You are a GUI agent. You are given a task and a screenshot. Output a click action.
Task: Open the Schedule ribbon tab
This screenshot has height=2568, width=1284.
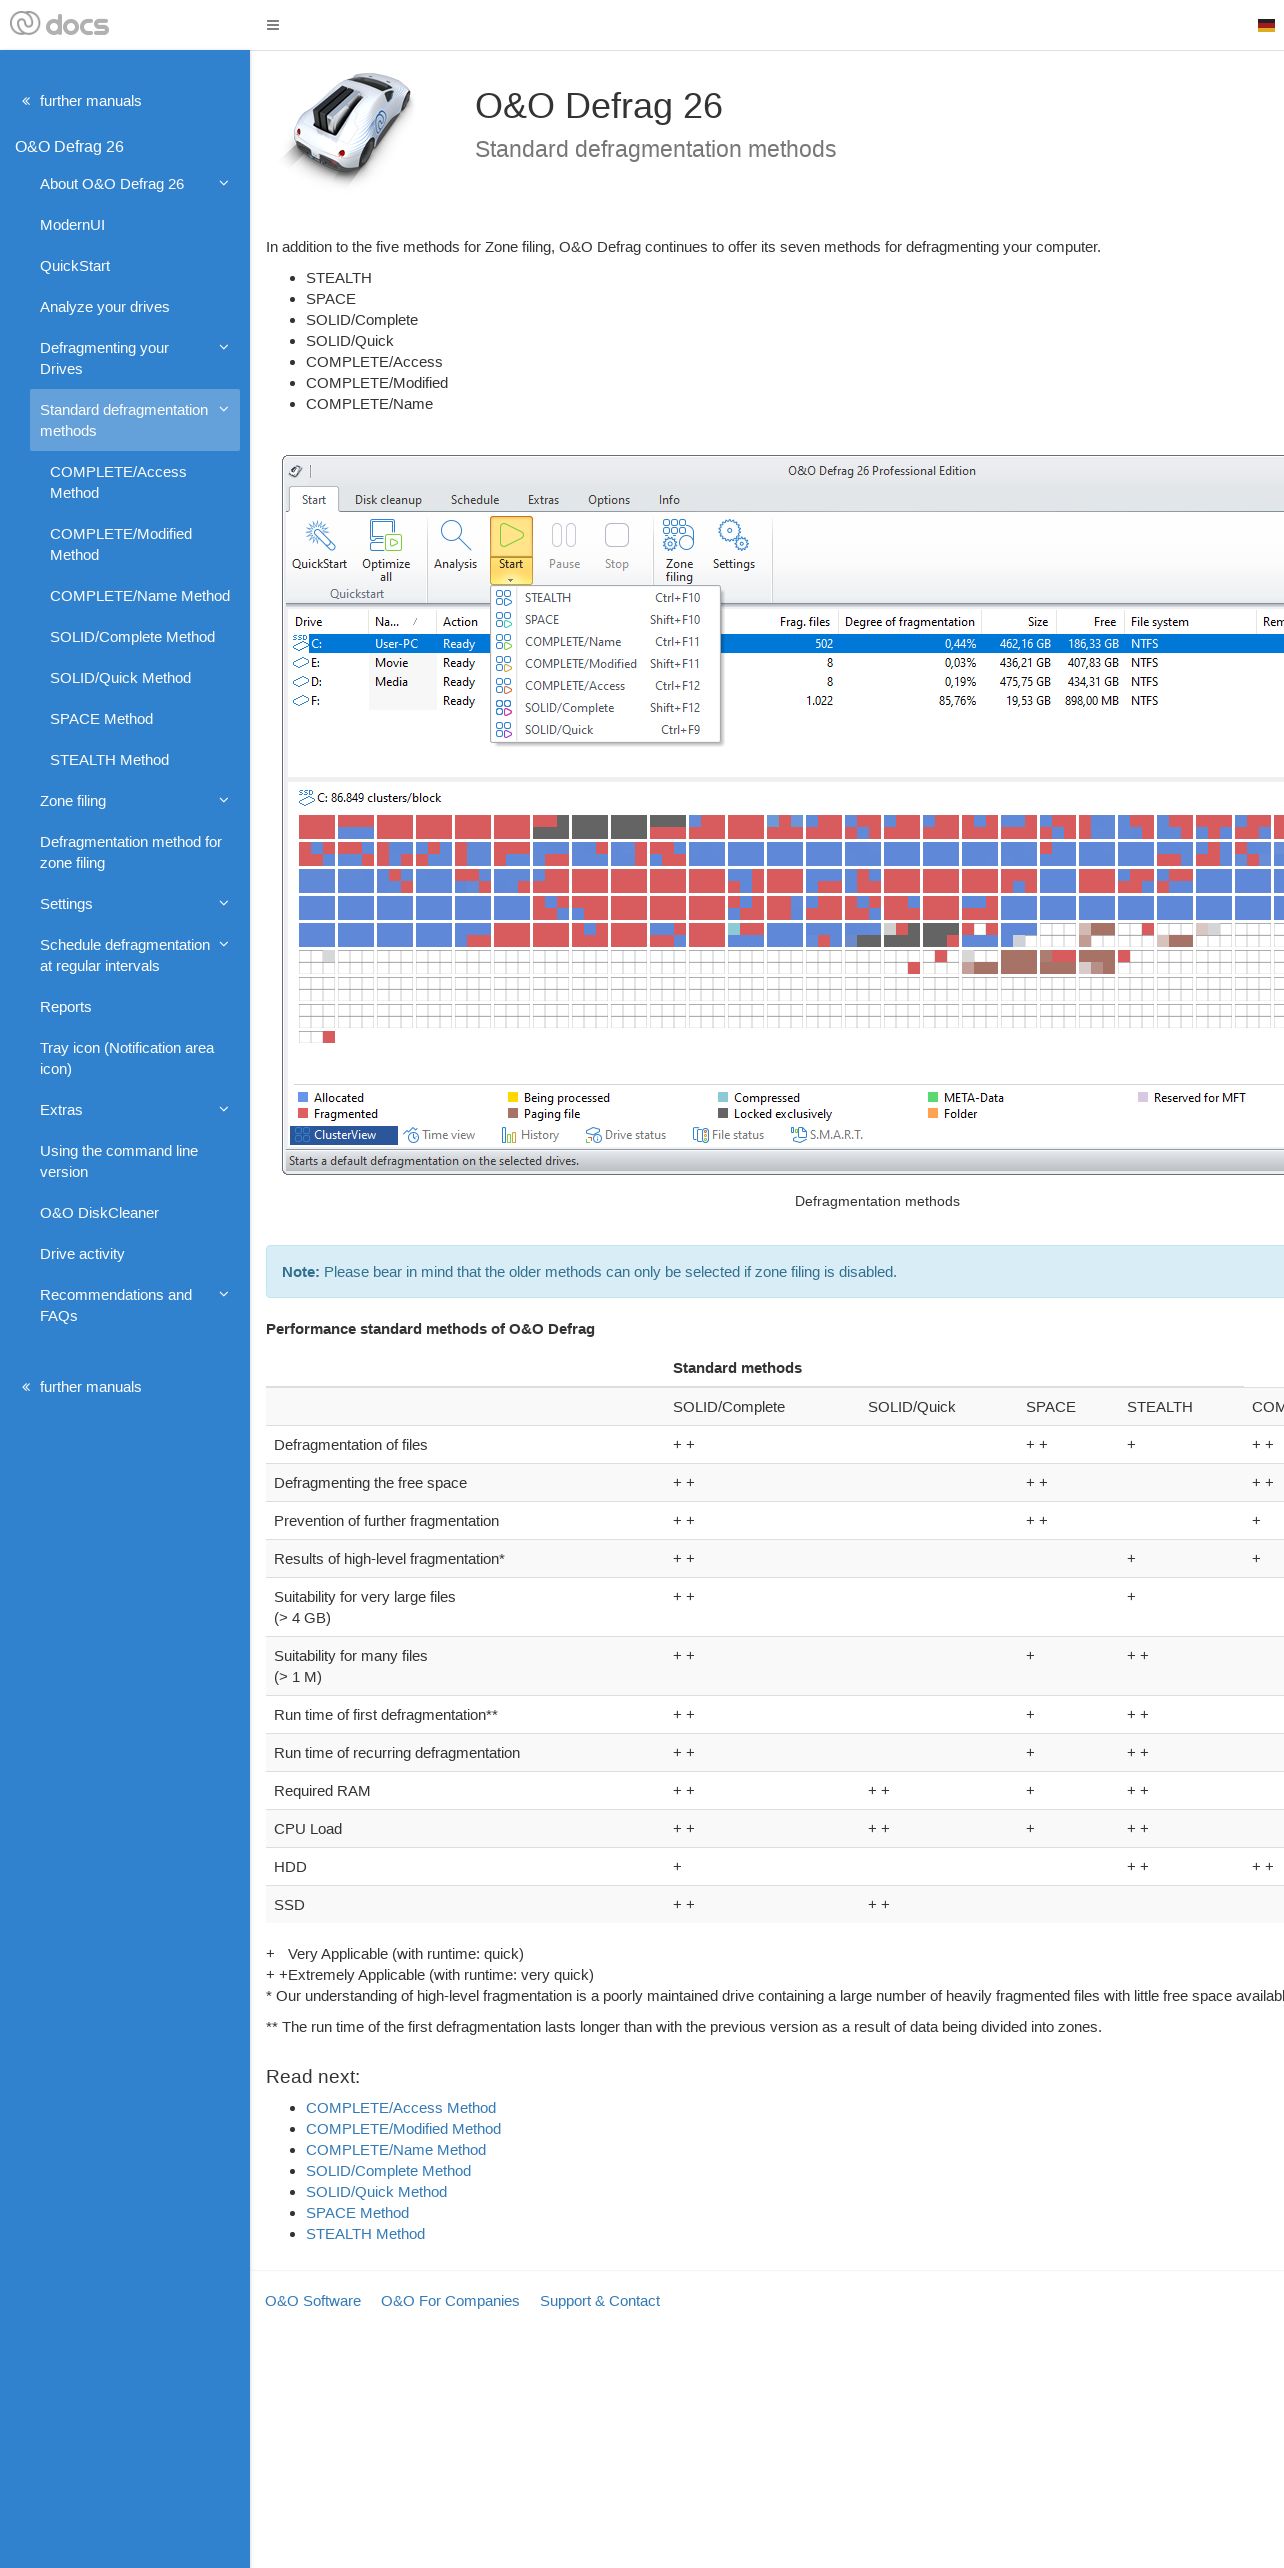tap(475, 500)
